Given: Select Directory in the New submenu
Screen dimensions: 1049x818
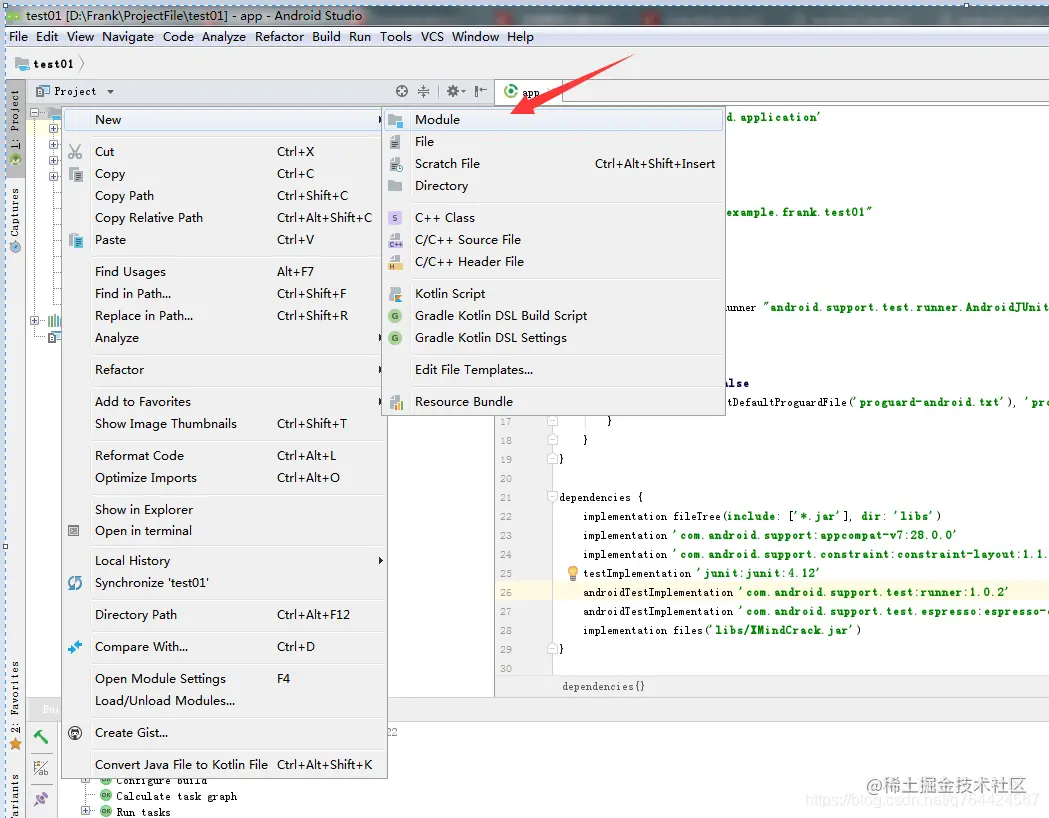Looking at the screenshot, I should click(553, 186).
